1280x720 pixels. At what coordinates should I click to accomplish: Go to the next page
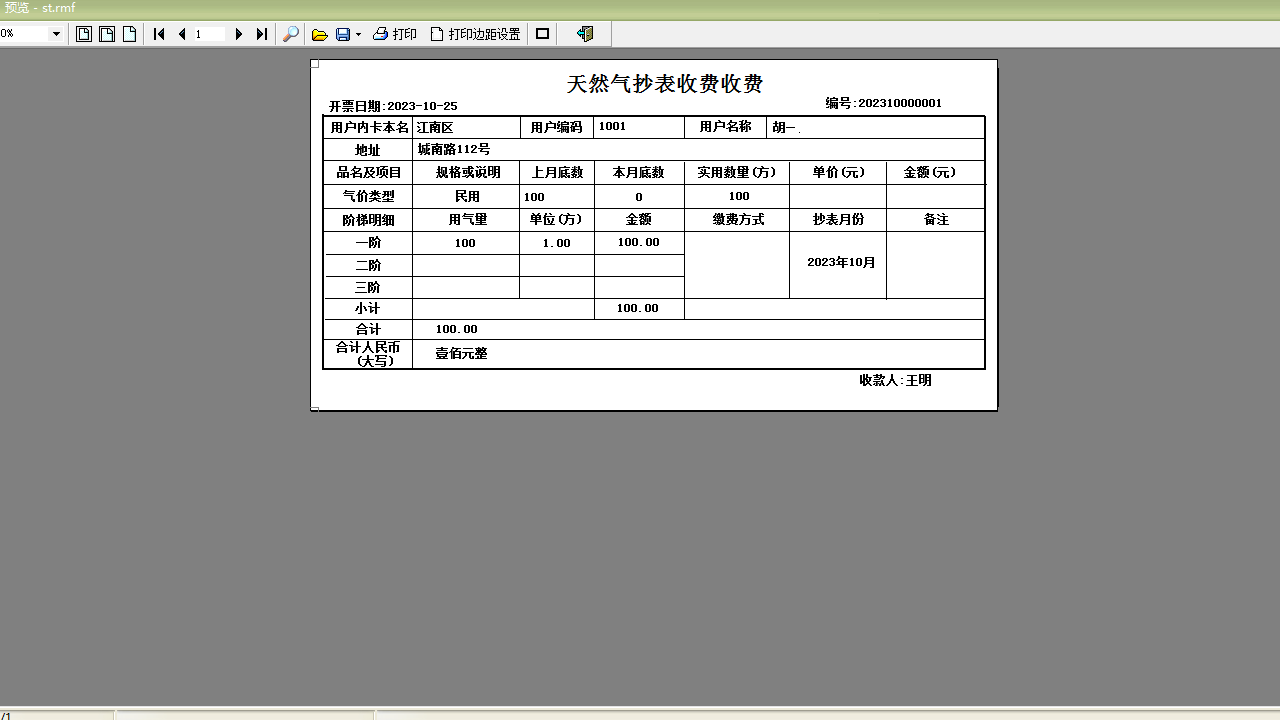(239, 34)
